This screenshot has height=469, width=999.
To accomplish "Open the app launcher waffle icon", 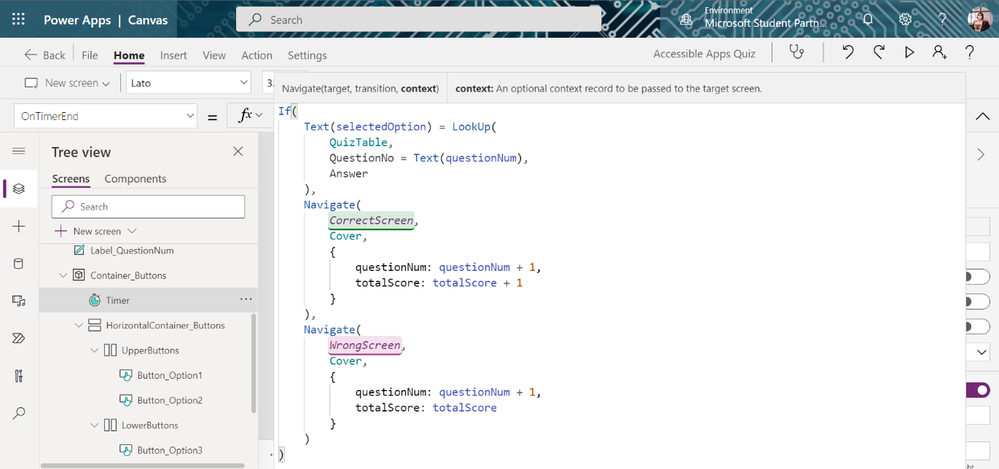I will (x=18, y=19).
